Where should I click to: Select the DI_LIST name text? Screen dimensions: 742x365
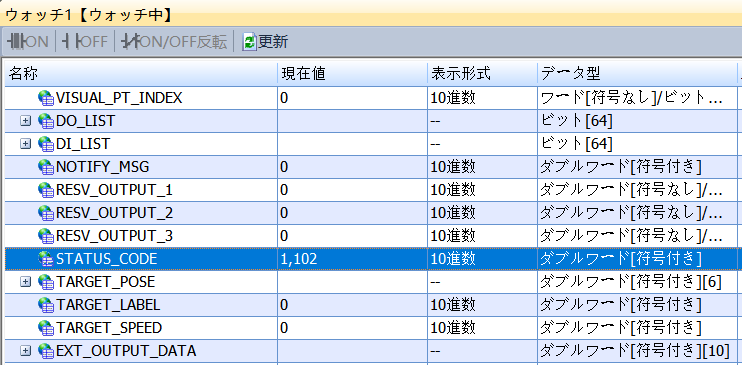click(83, 144)
